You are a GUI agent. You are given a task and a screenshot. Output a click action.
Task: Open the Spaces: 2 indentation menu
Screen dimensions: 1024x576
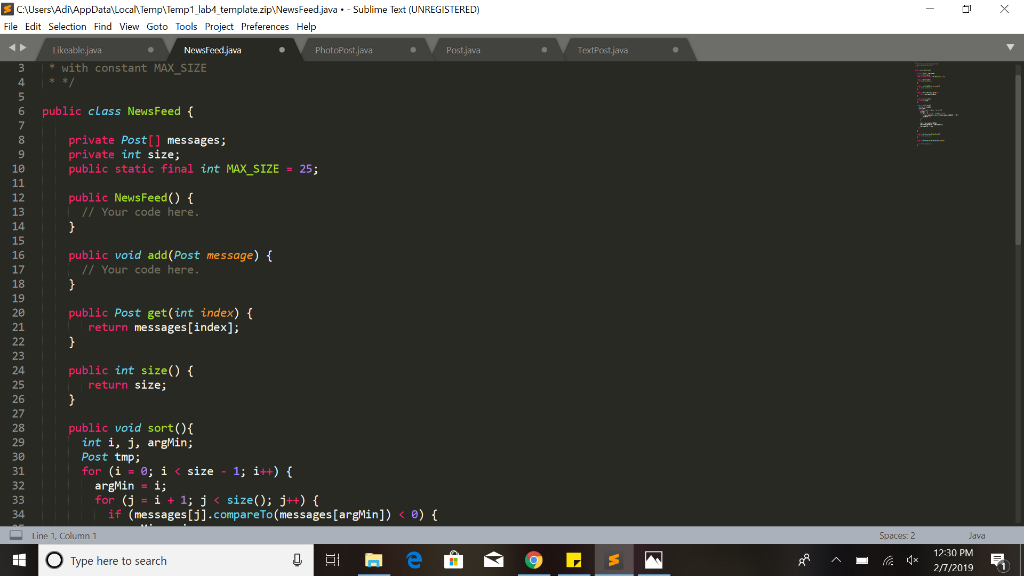pos(897,536)
